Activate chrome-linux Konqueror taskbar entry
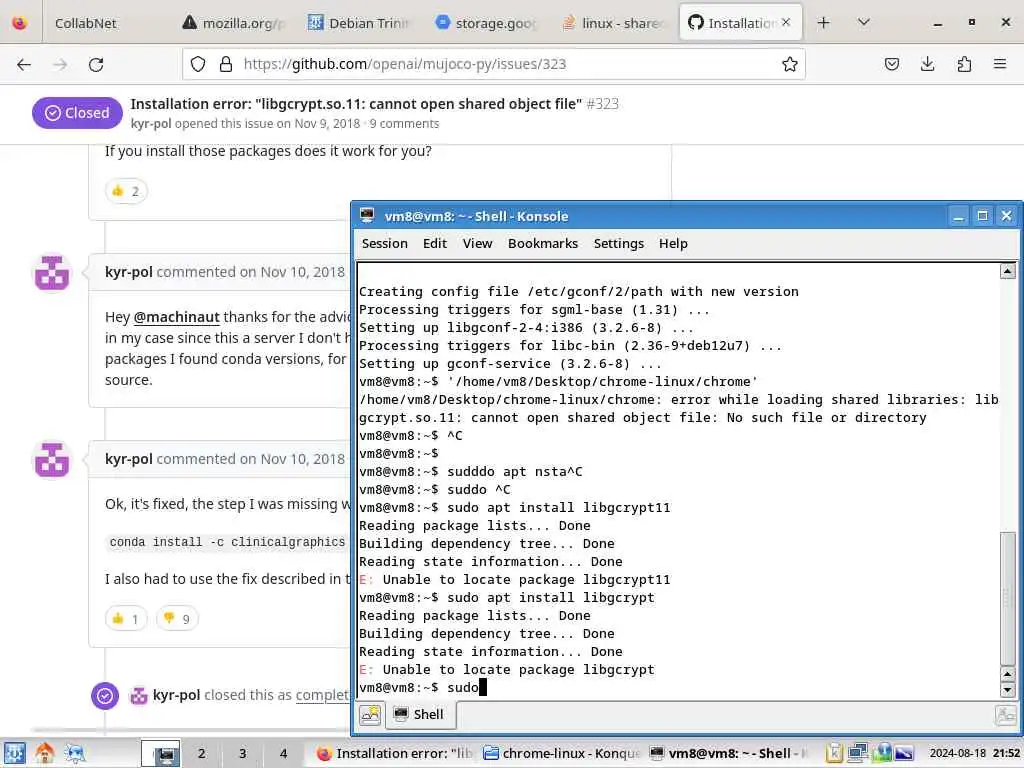The width and height of the screenshot is (1024, 768). tap(562, 754)
